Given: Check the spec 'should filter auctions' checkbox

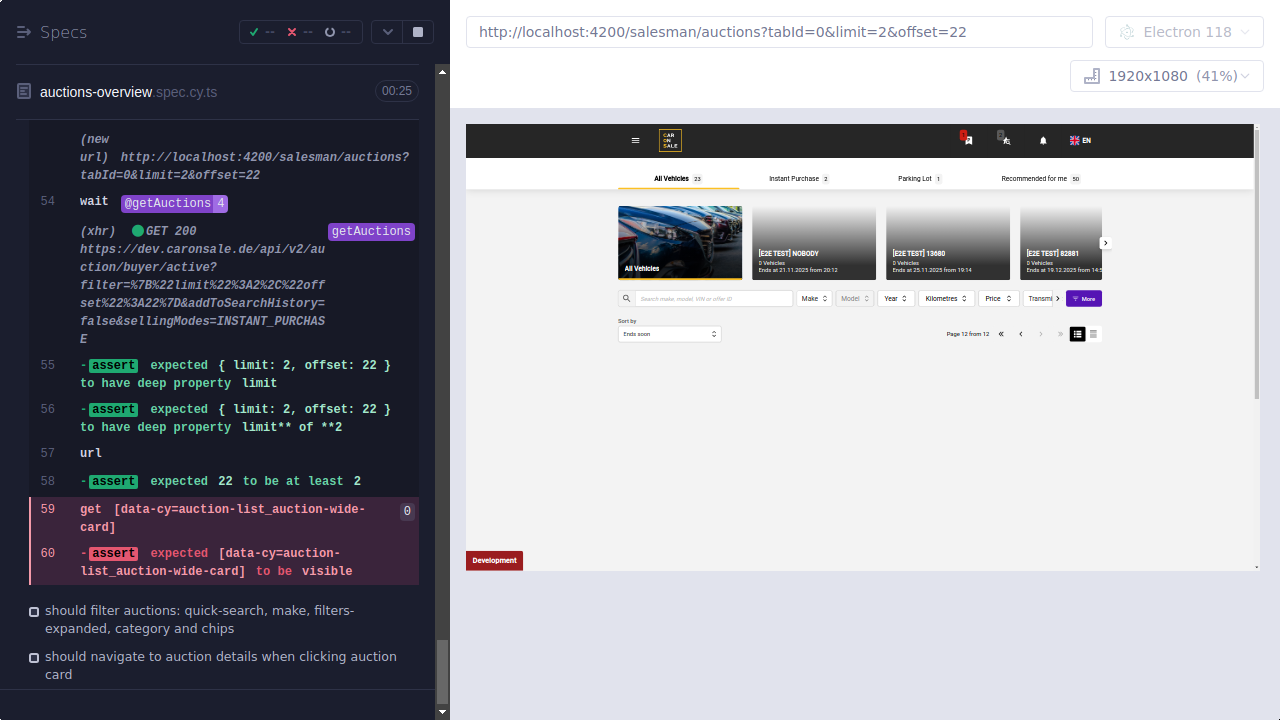Looking at the screenshot, I should pos(34,611).
